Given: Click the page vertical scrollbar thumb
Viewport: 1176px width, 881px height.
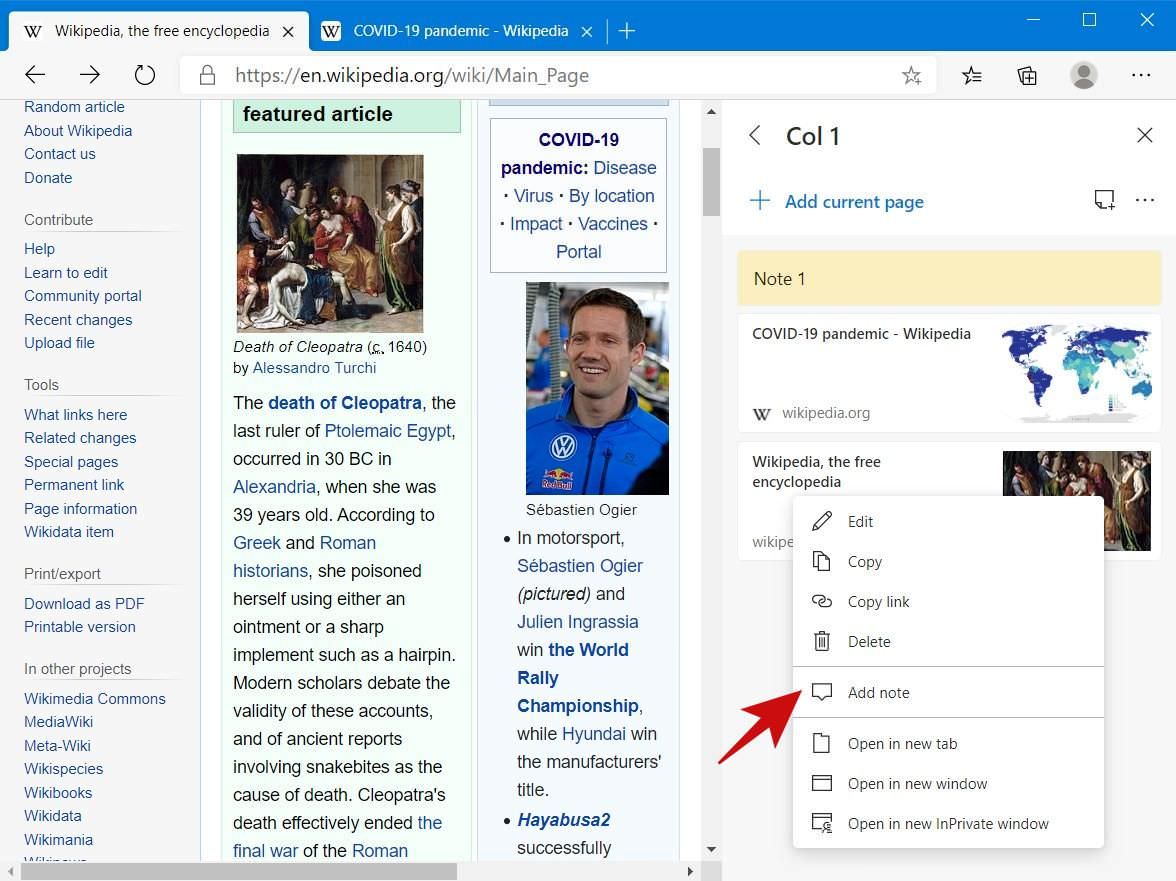Looking at the screenshot, I should click(x=711, y=181).
